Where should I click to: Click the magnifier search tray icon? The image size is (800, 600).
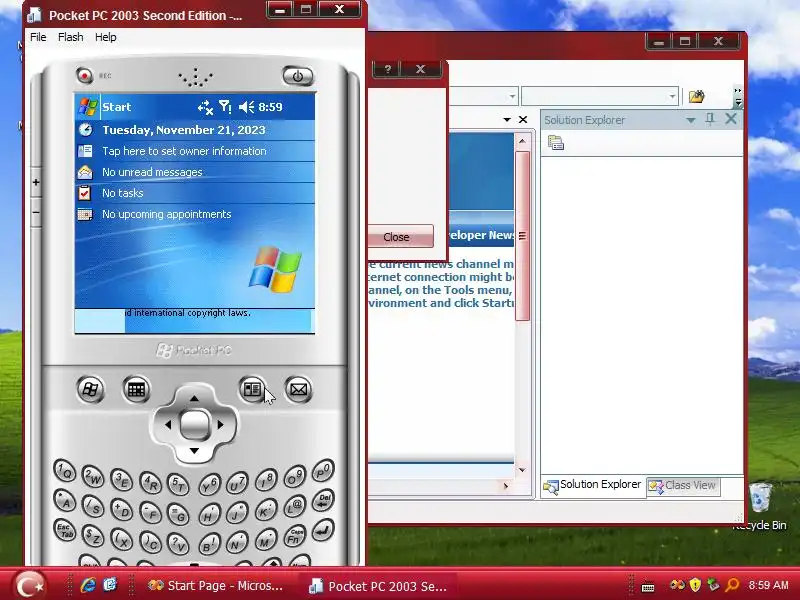pyautogui.click(x=732, y=585)
